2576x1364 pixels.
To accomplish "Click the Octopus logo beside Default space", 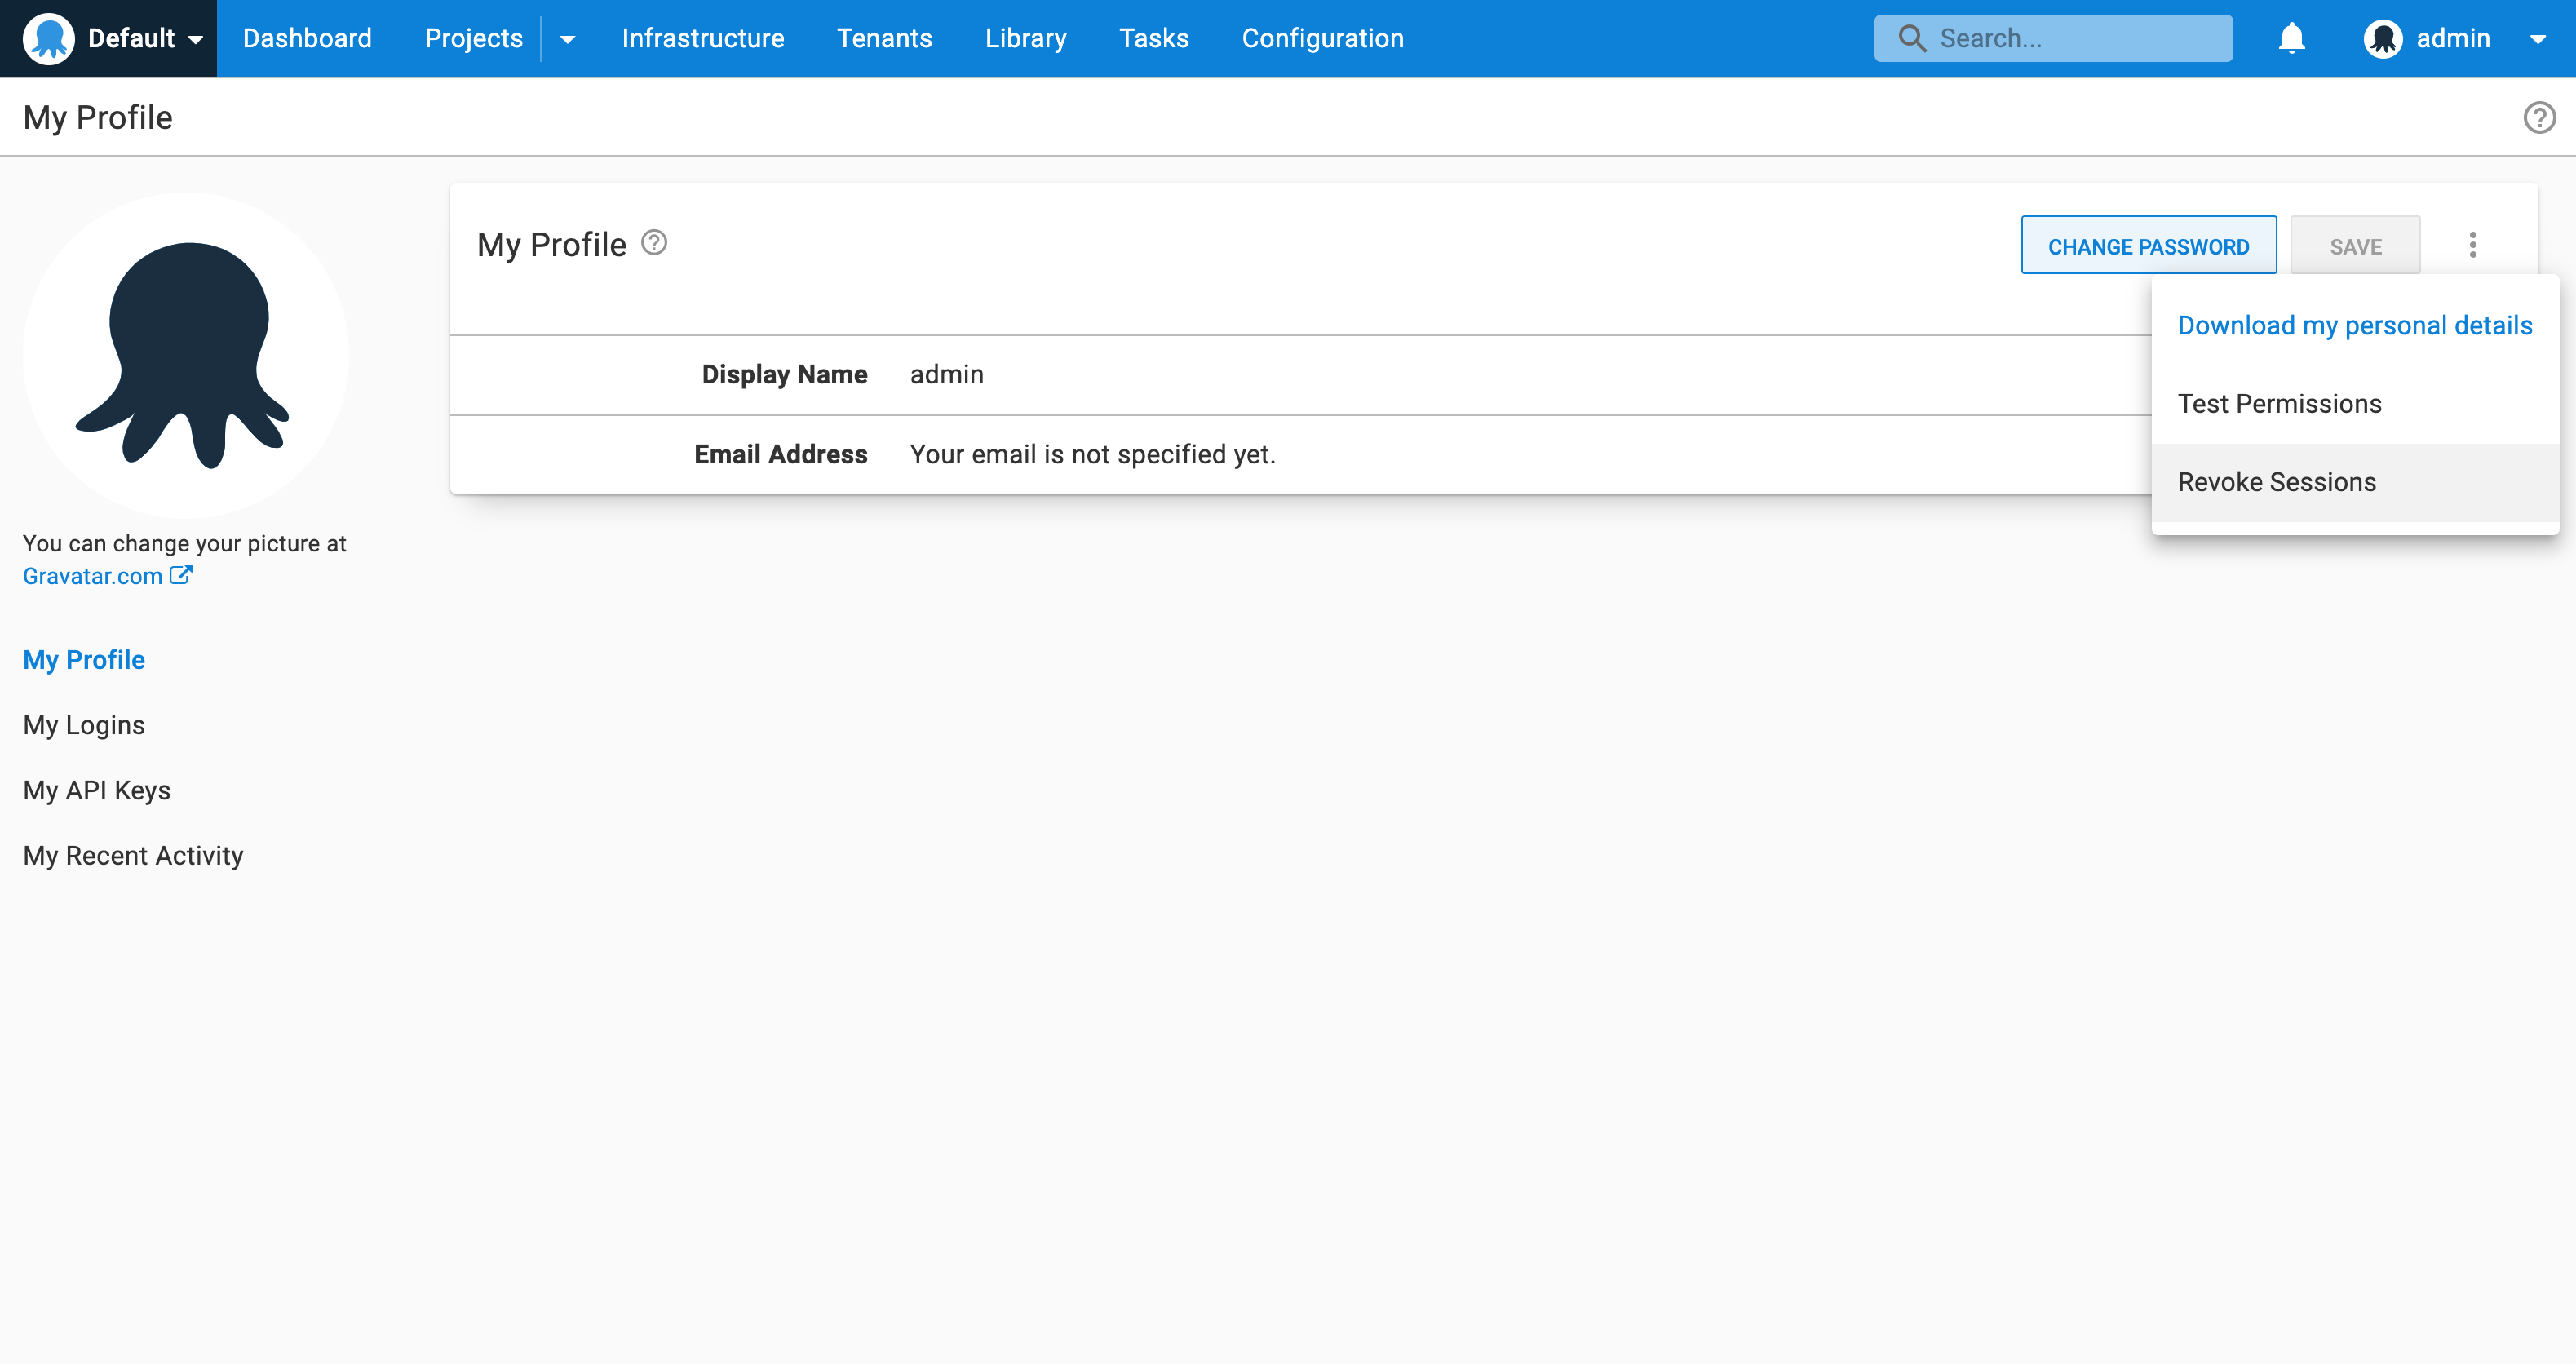I will pyautogui.click(x=48, y=38).
